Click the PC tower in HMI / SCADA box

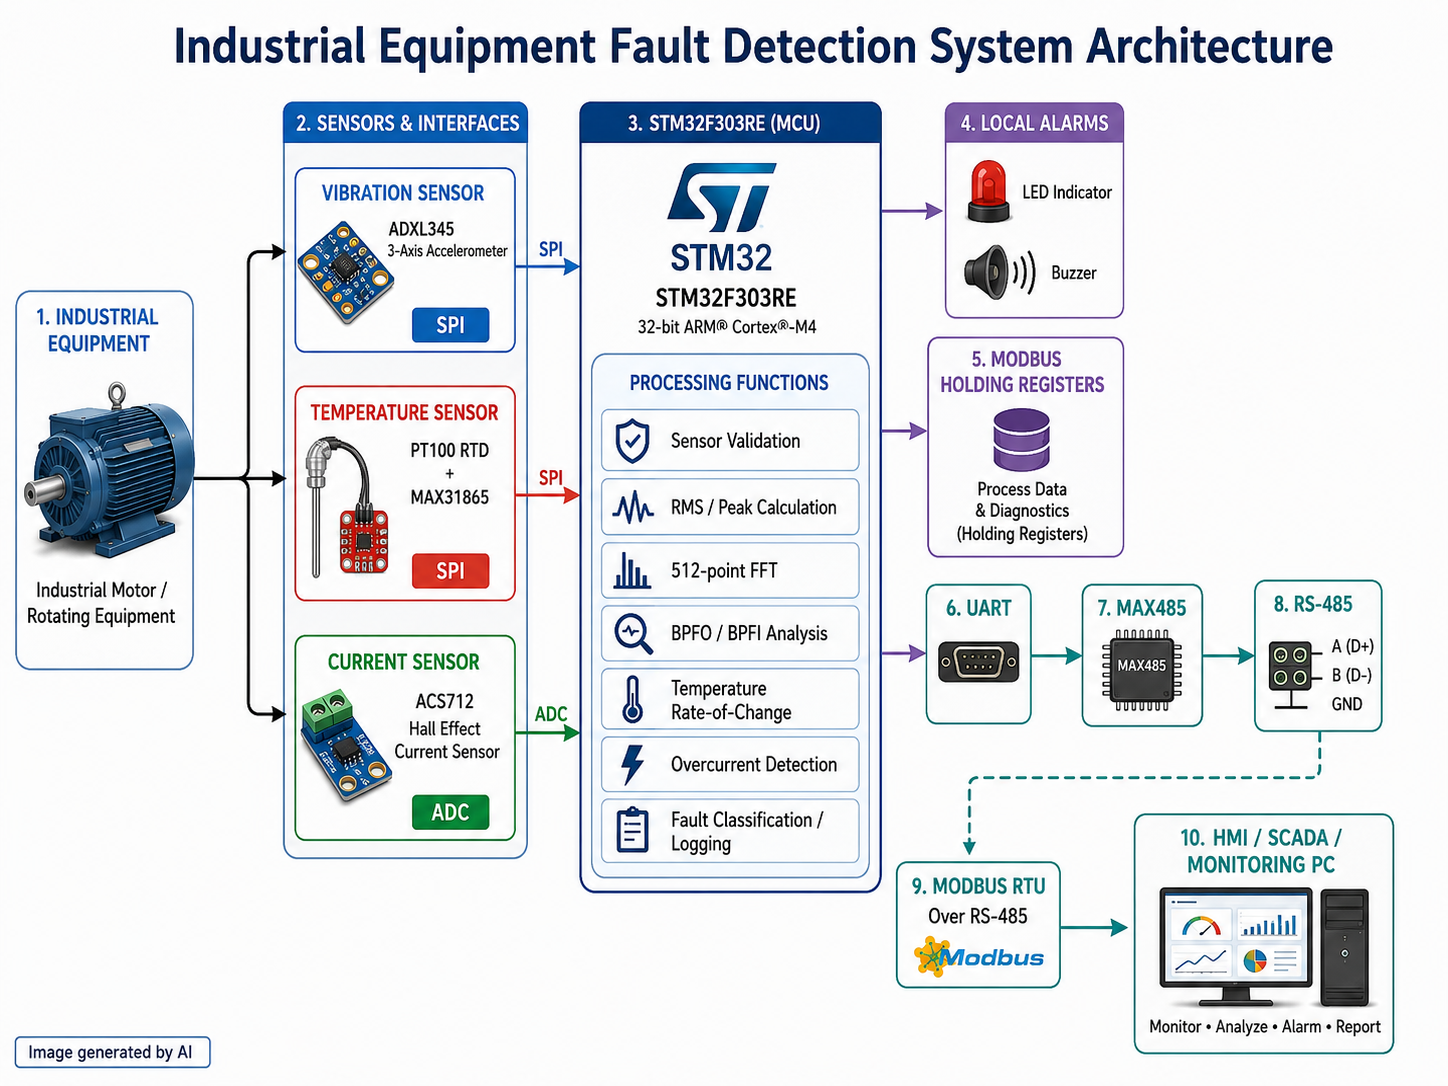[1344, 947]
